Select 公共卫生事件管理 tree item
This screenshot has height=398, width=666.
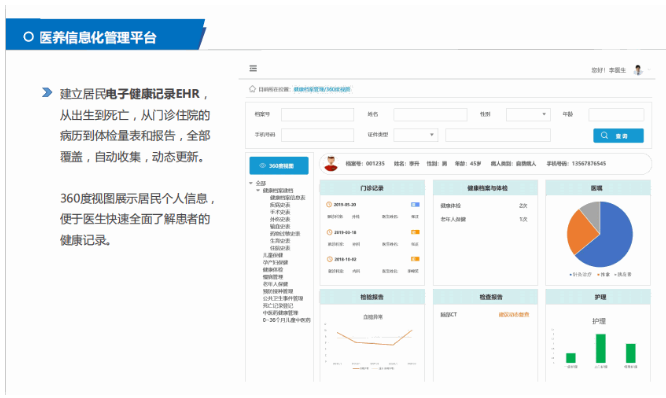(x=283, y=299)
